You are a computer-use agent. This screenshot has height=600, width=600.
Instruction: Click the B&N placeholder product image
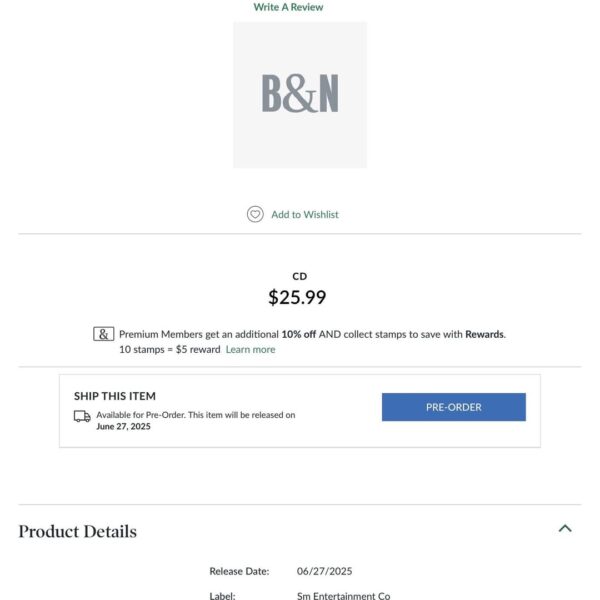click(300, 94)
